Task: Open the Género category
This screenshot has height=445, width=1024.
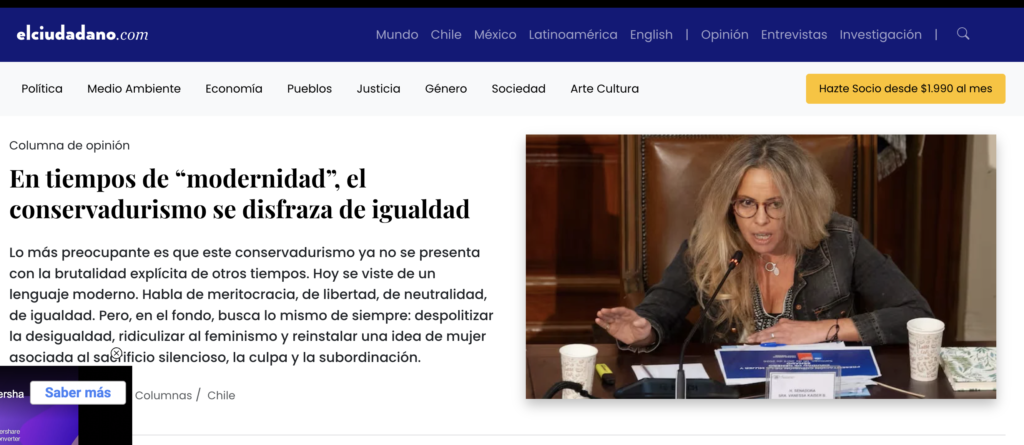Action: pos(446,89)
